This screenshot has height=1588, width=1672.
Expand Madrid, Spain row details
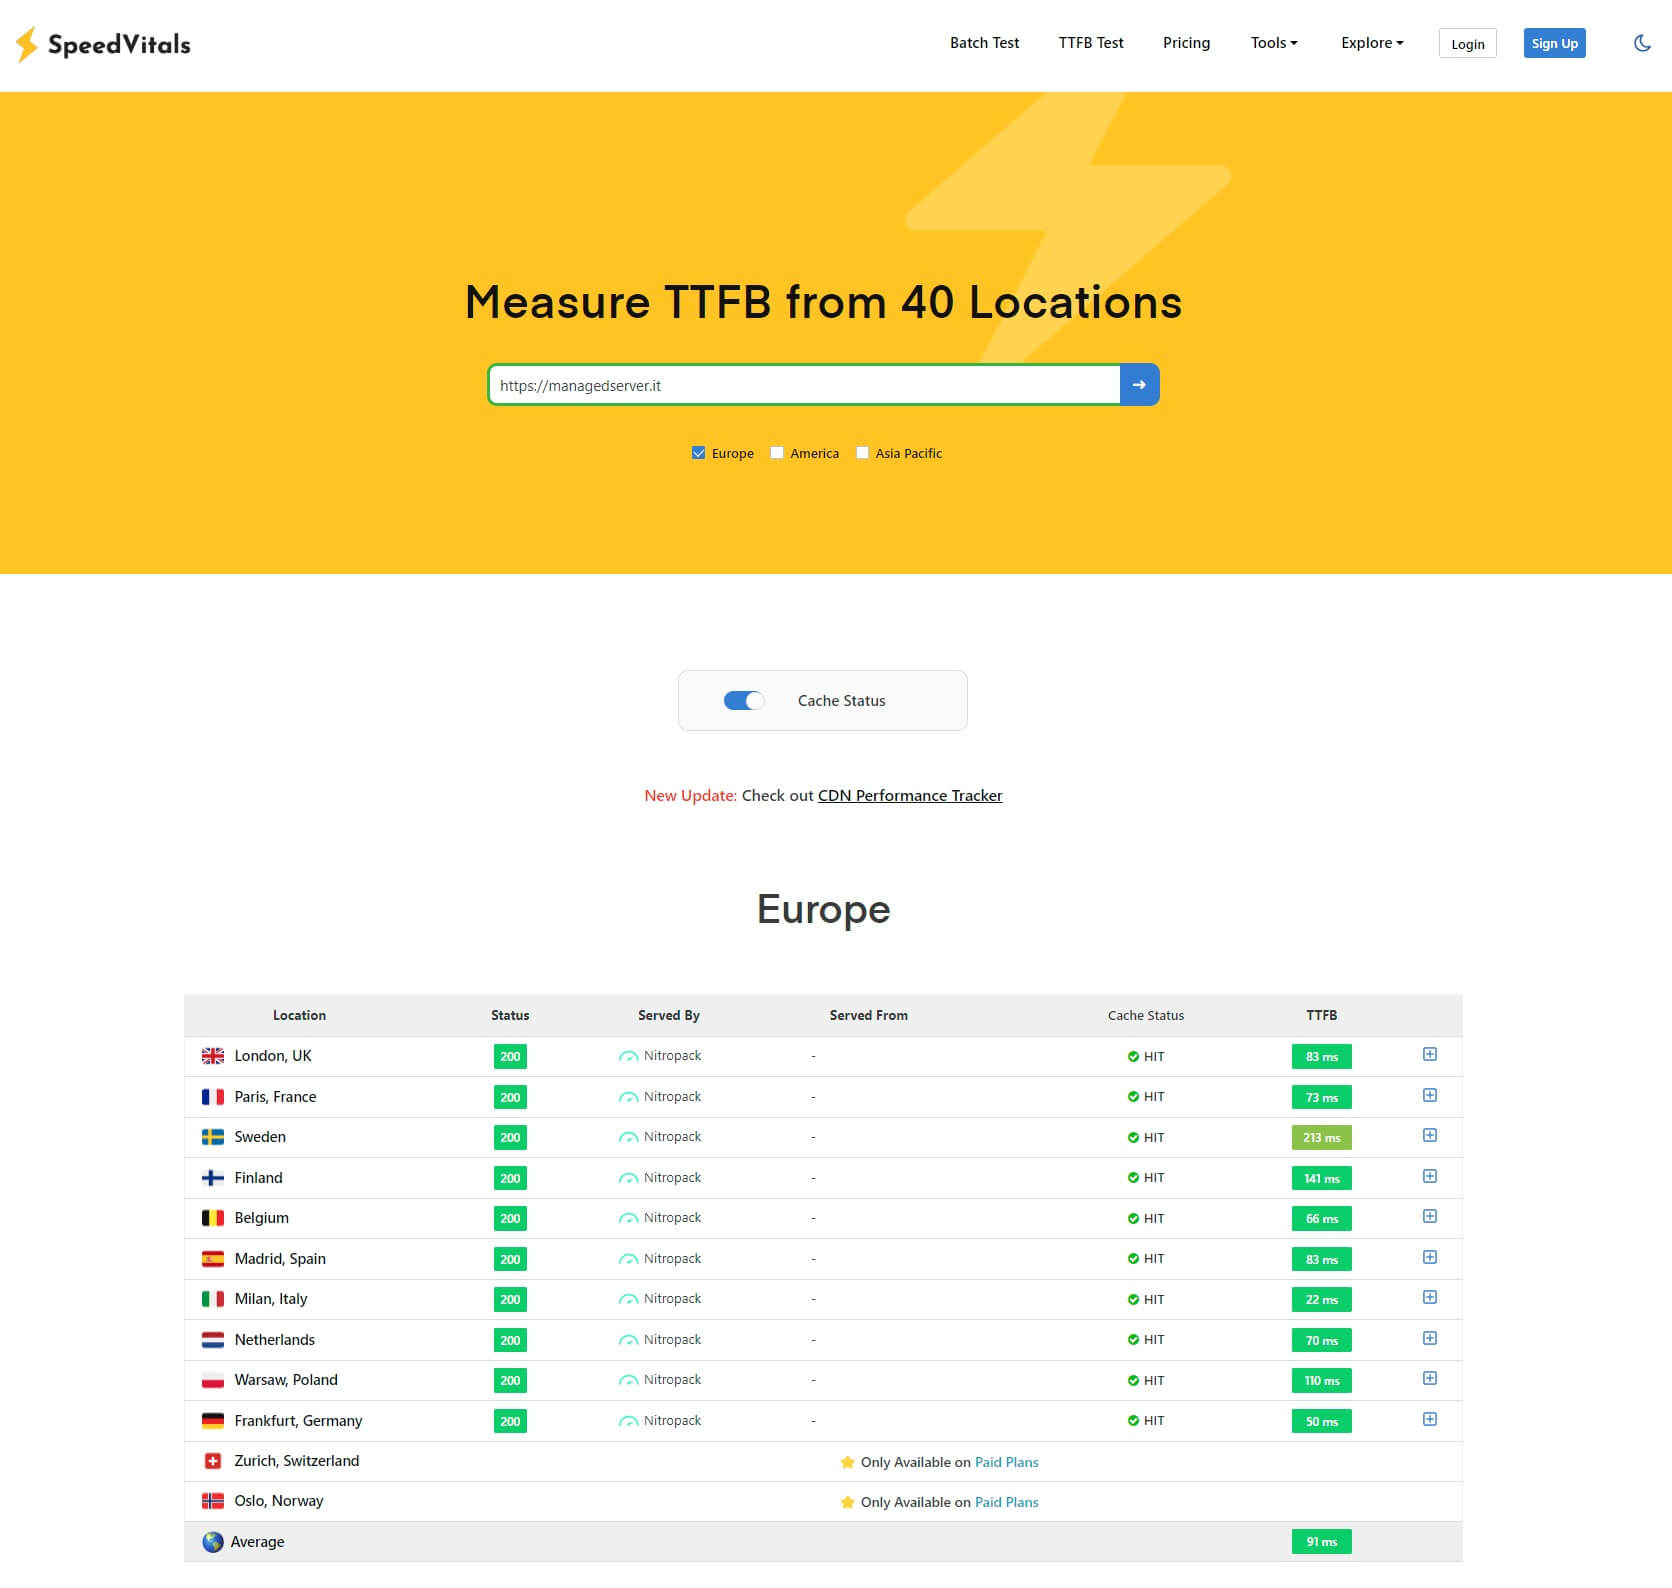pyautogui.click(x=1430, y=1257)
